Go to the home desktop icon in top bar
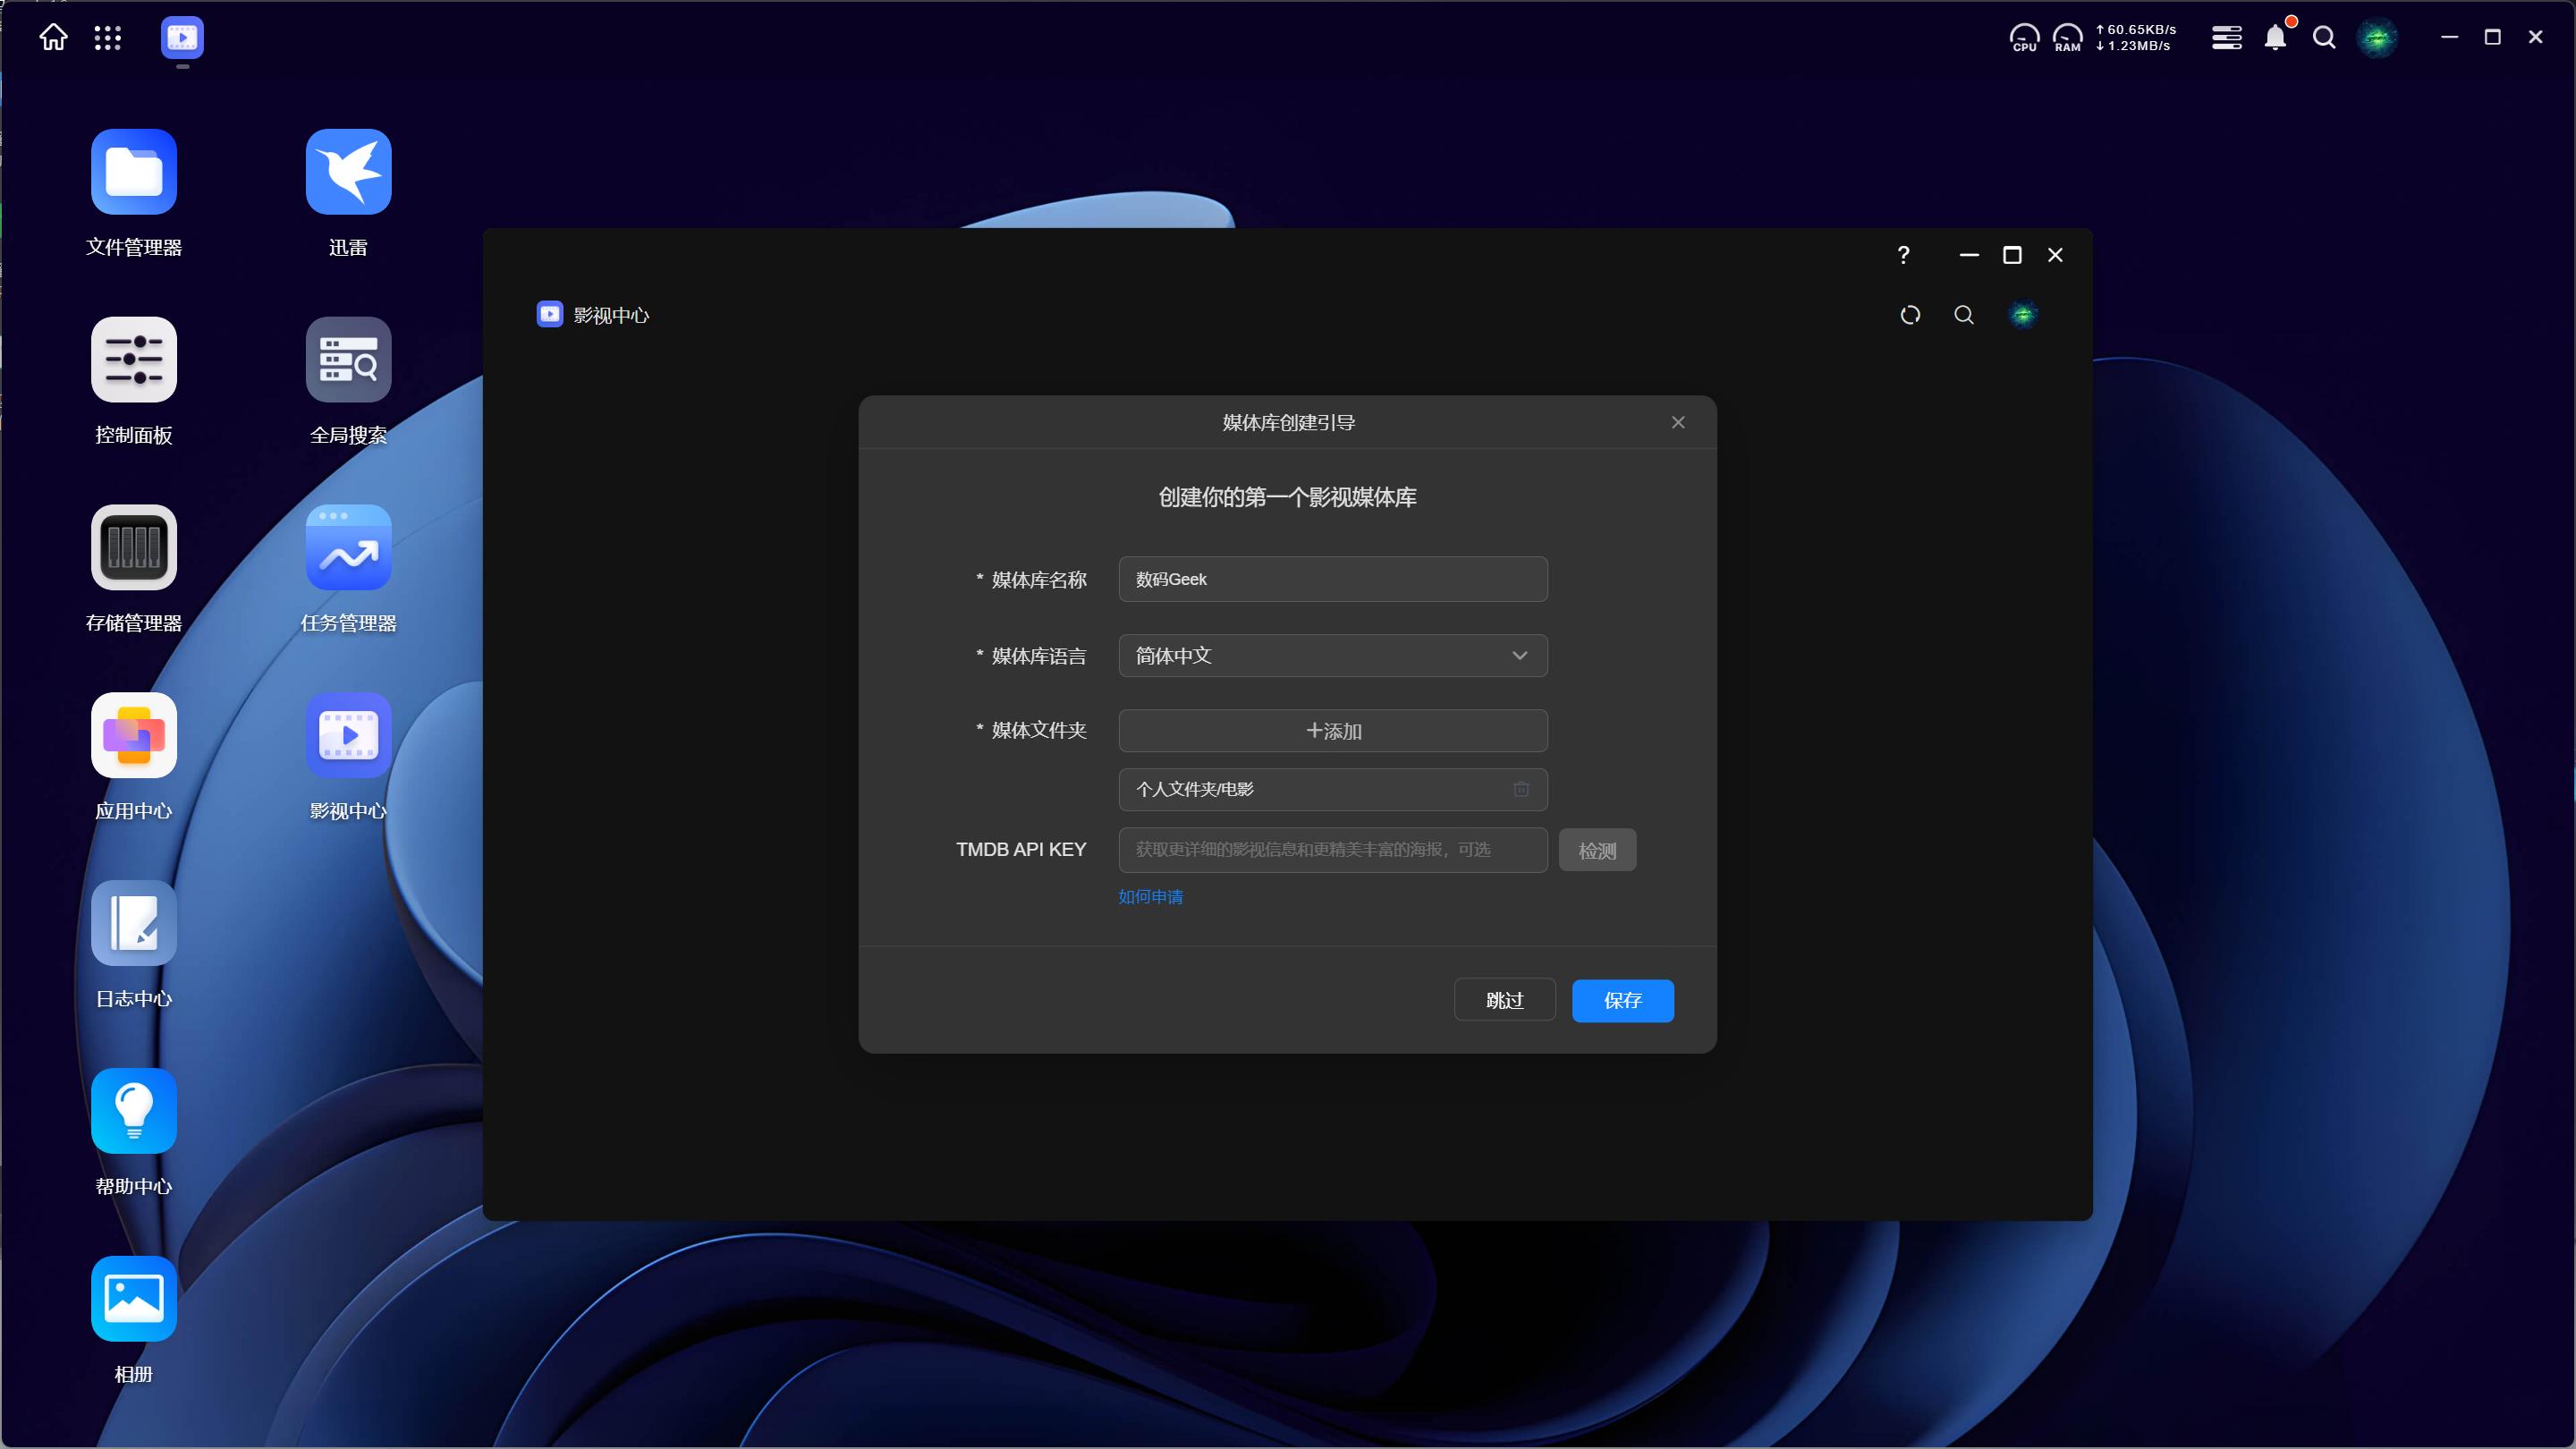This screenshot has height=1449, width=2576. coord(53,38)
